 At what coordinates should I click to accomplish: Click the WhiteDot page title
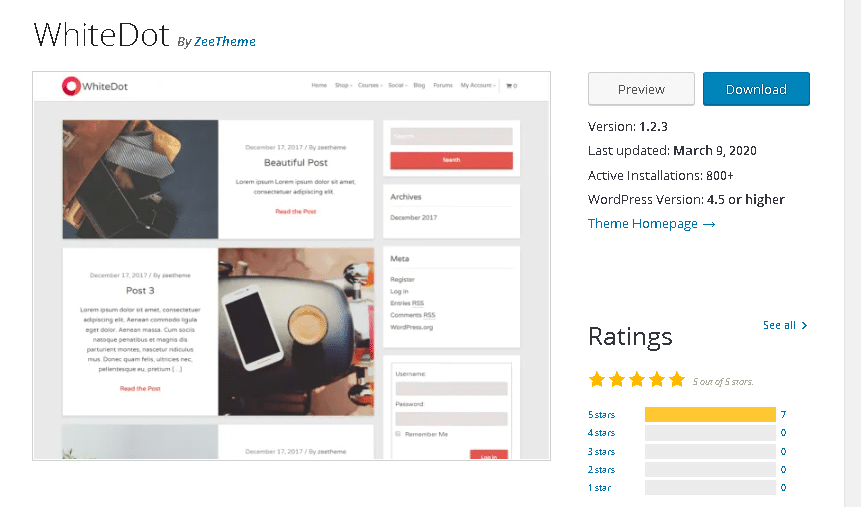coord(101,35)
